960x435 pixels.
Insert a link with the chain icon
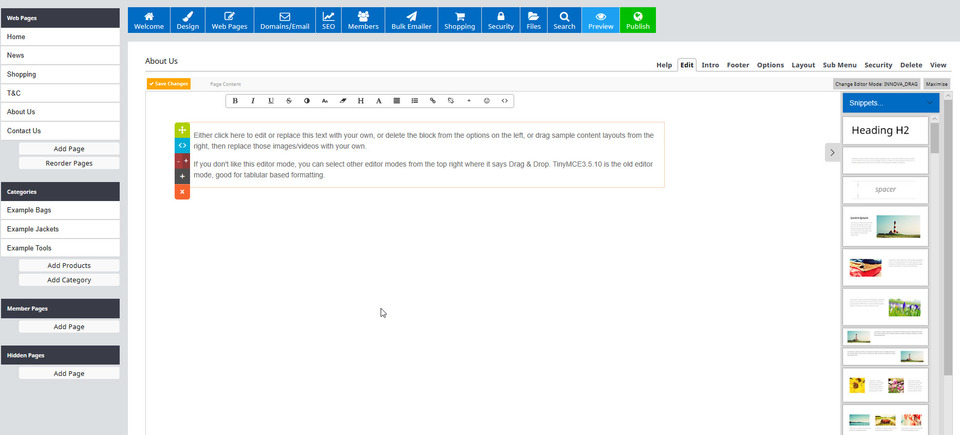coord(433,101)
